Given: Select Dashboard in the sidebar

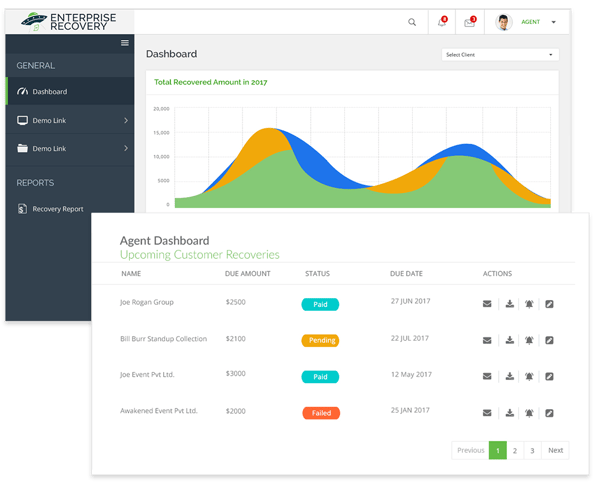Looking at the screenshot, I should (70, 91).
